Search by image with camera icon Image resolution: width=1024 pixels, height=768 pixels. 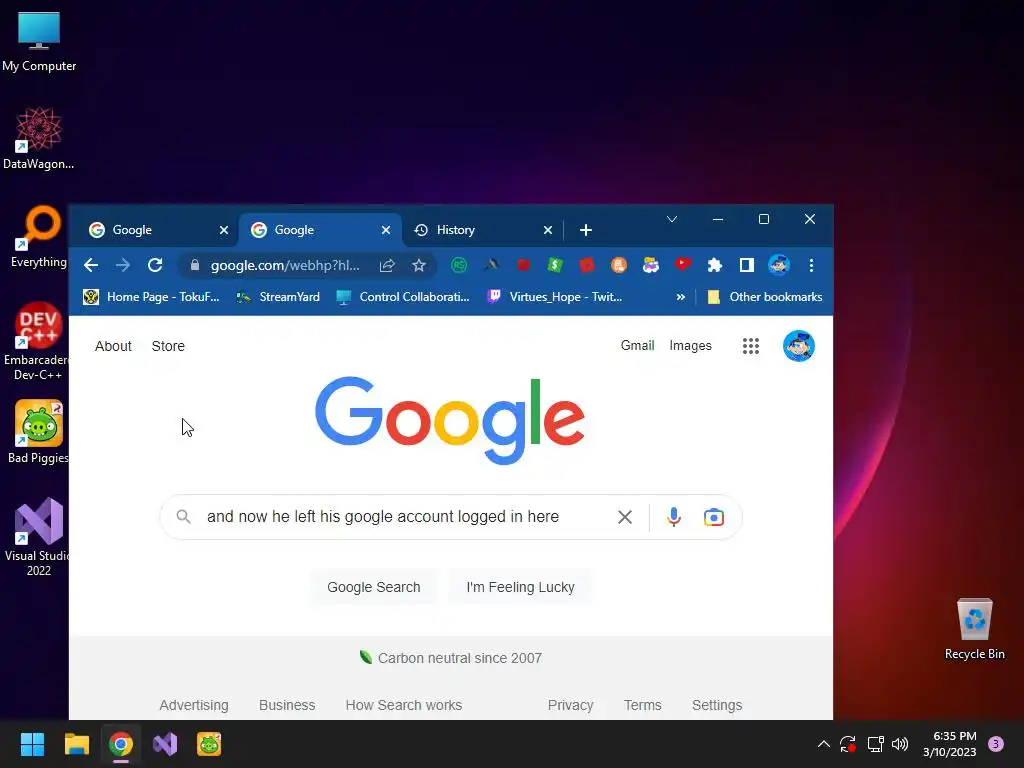[x=714, y=517]
